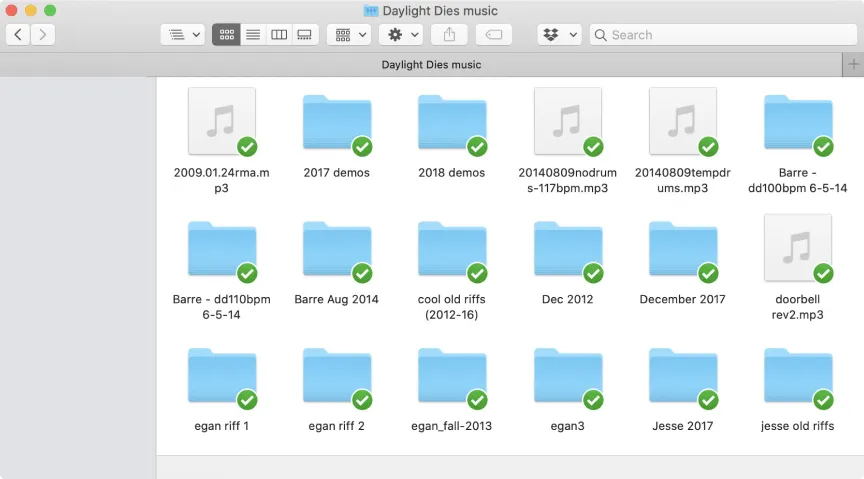Click the 'December 2017' name label

point(683,299)
